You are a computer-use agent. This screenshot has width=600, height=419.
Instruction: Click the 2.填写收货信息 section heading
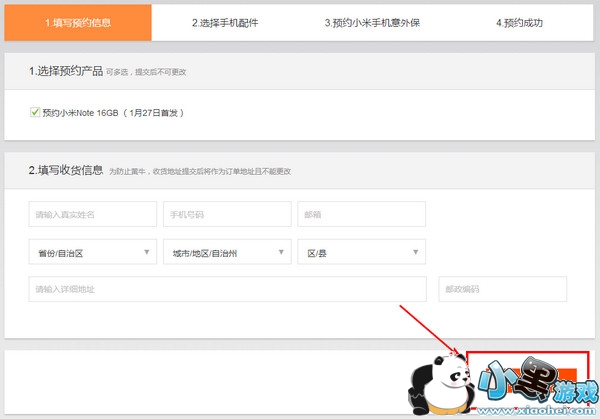pos(66,170)
